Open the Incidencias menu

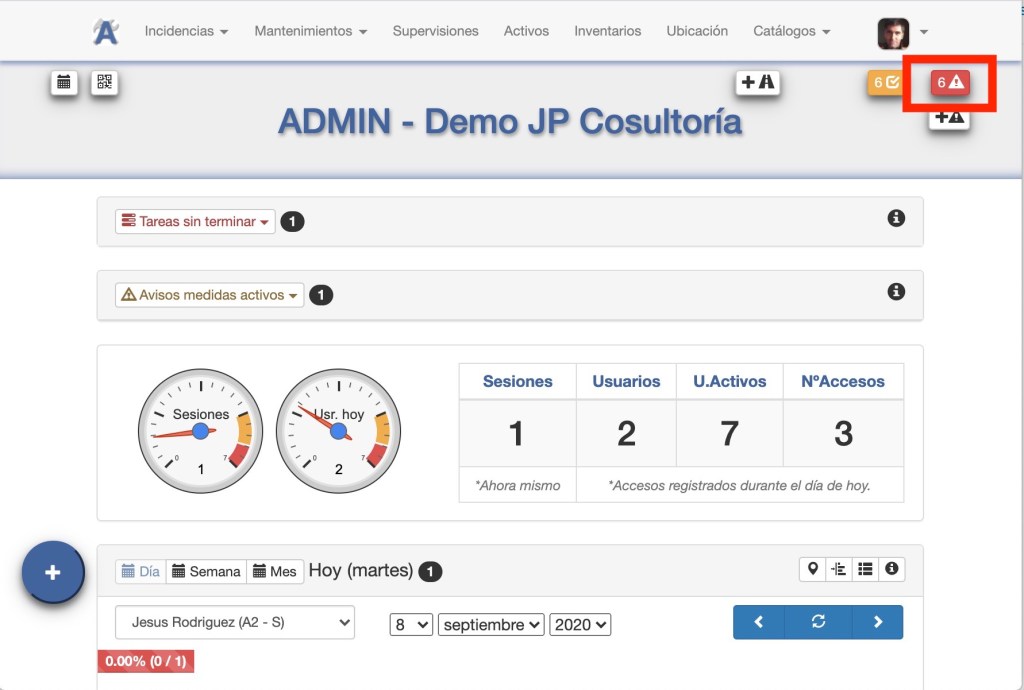186,31
